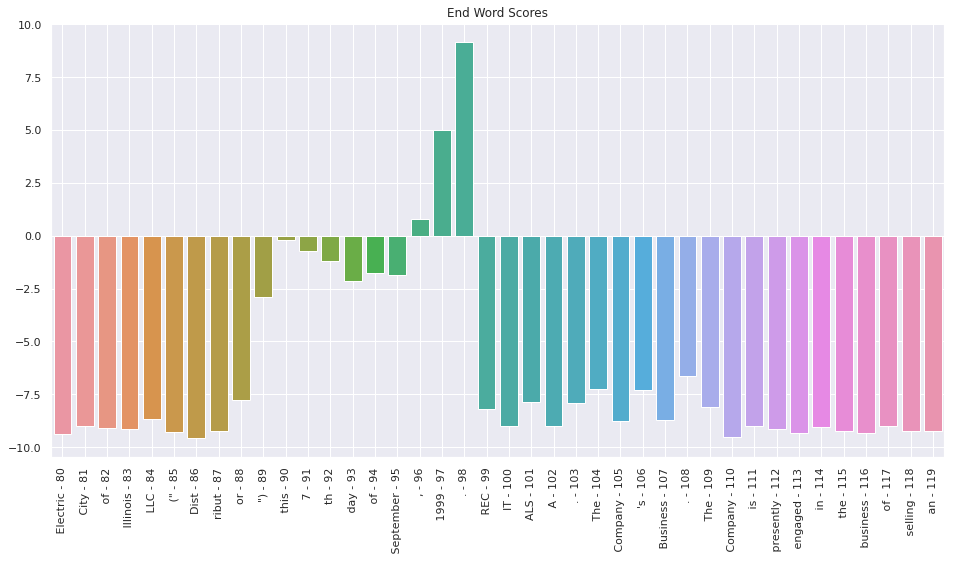Click the REC - 99 teal bar
Image resolution: width=962 pixels, height=562 pixels.
pyautogui.click(x=487, y=322)
